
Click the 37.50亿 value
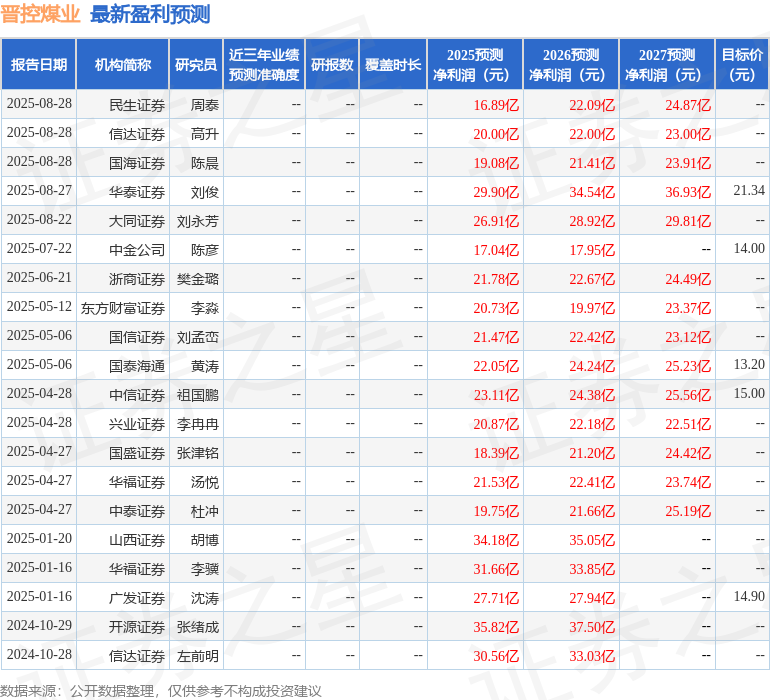click(592, 626)
